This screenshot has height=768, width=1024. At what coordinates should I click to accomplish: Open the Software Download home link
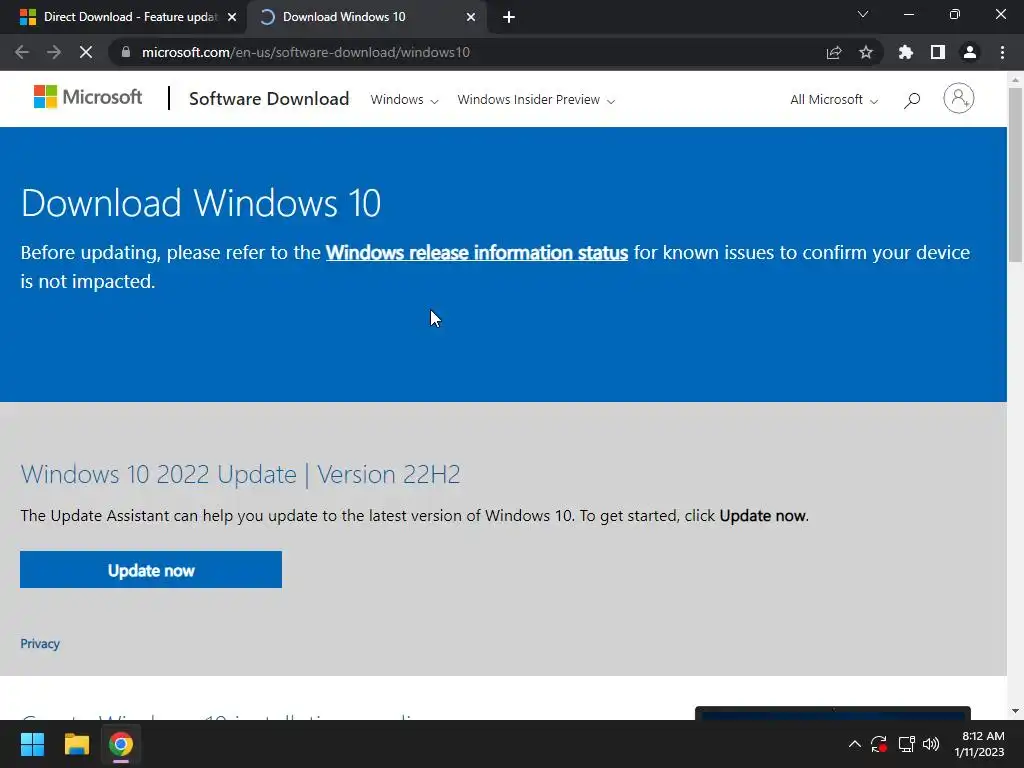(269, 99)
